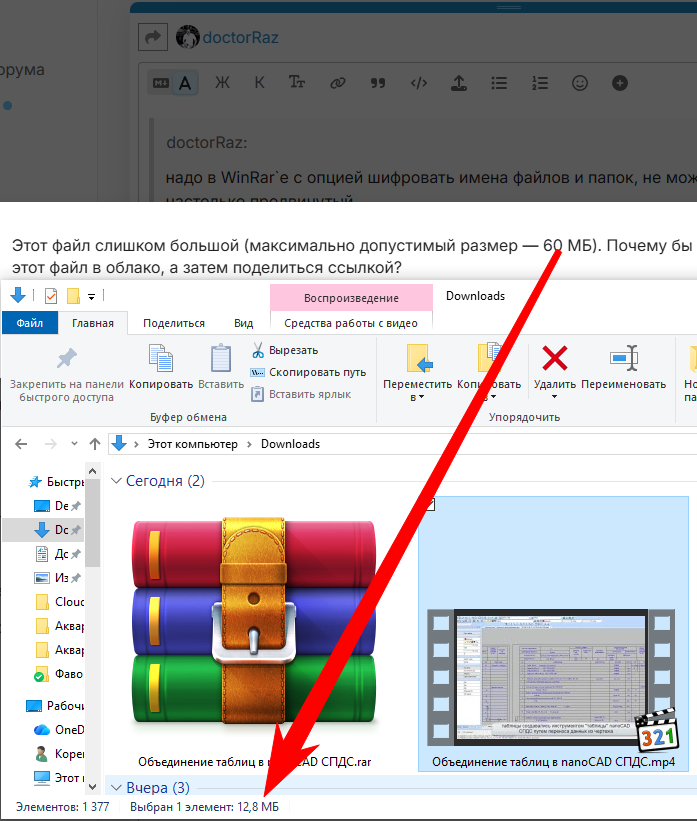
Task: Expand the Вчера (3) group chevron
Action: pyautogui.click(x=117, y=788)
